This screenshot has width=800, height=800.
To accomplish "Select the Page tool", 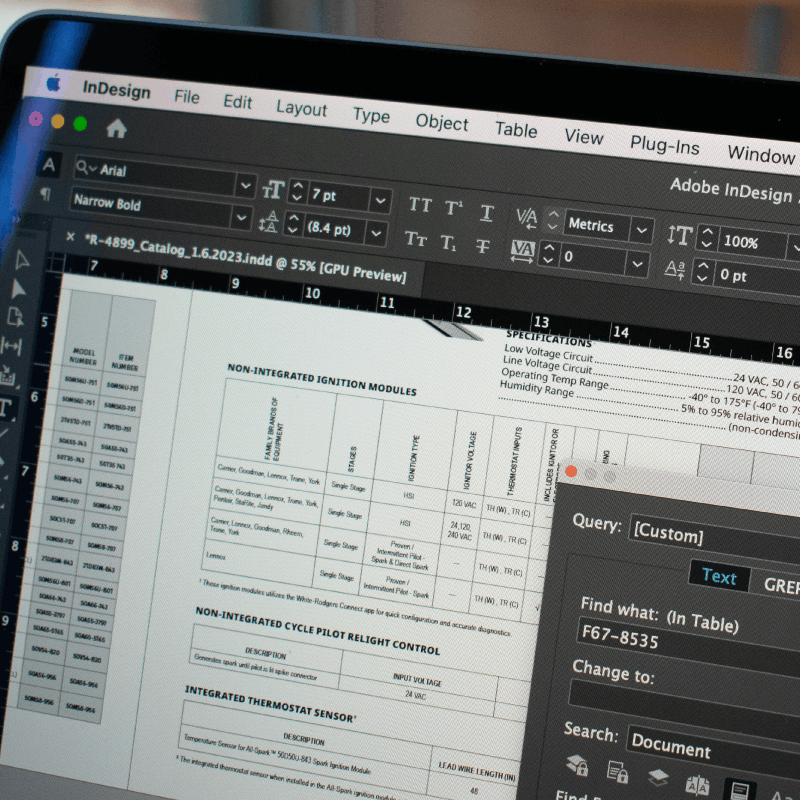I will [15, 317].
